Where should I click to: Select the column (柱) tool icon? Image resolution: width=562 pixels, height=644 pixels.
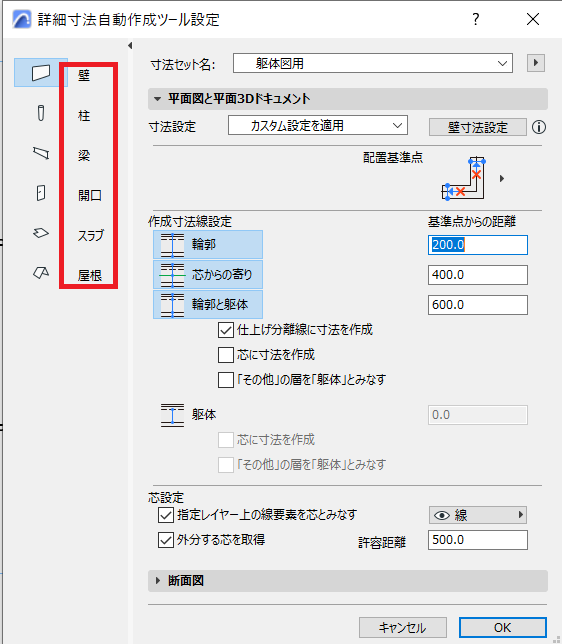[x=41, y=113]
